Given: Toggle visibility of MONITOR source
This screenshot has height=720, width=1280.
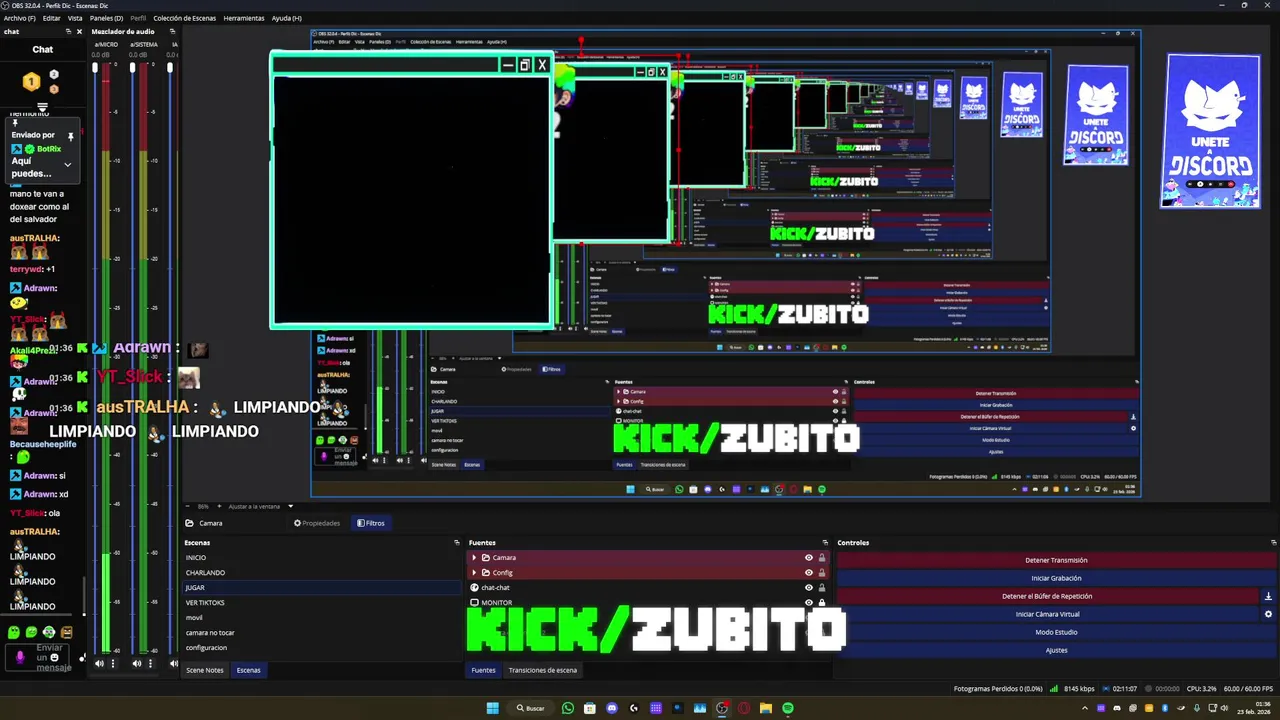Looking at the screenshot, I should click(x=809, y=602).
